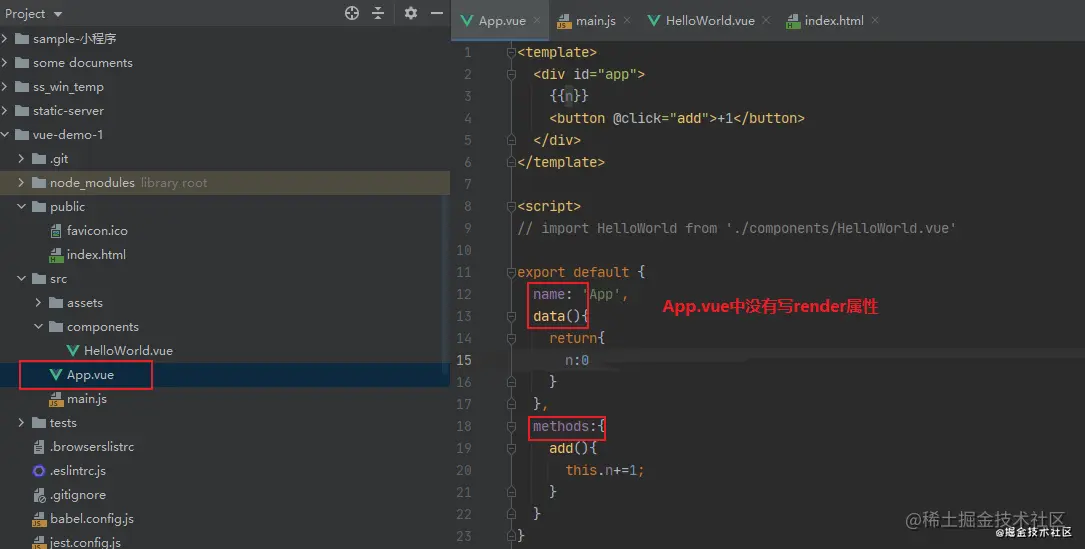The height and width of the screenshot is (549, 1085).
Task: Close the main.js tab
Action: tap(627, 21)
